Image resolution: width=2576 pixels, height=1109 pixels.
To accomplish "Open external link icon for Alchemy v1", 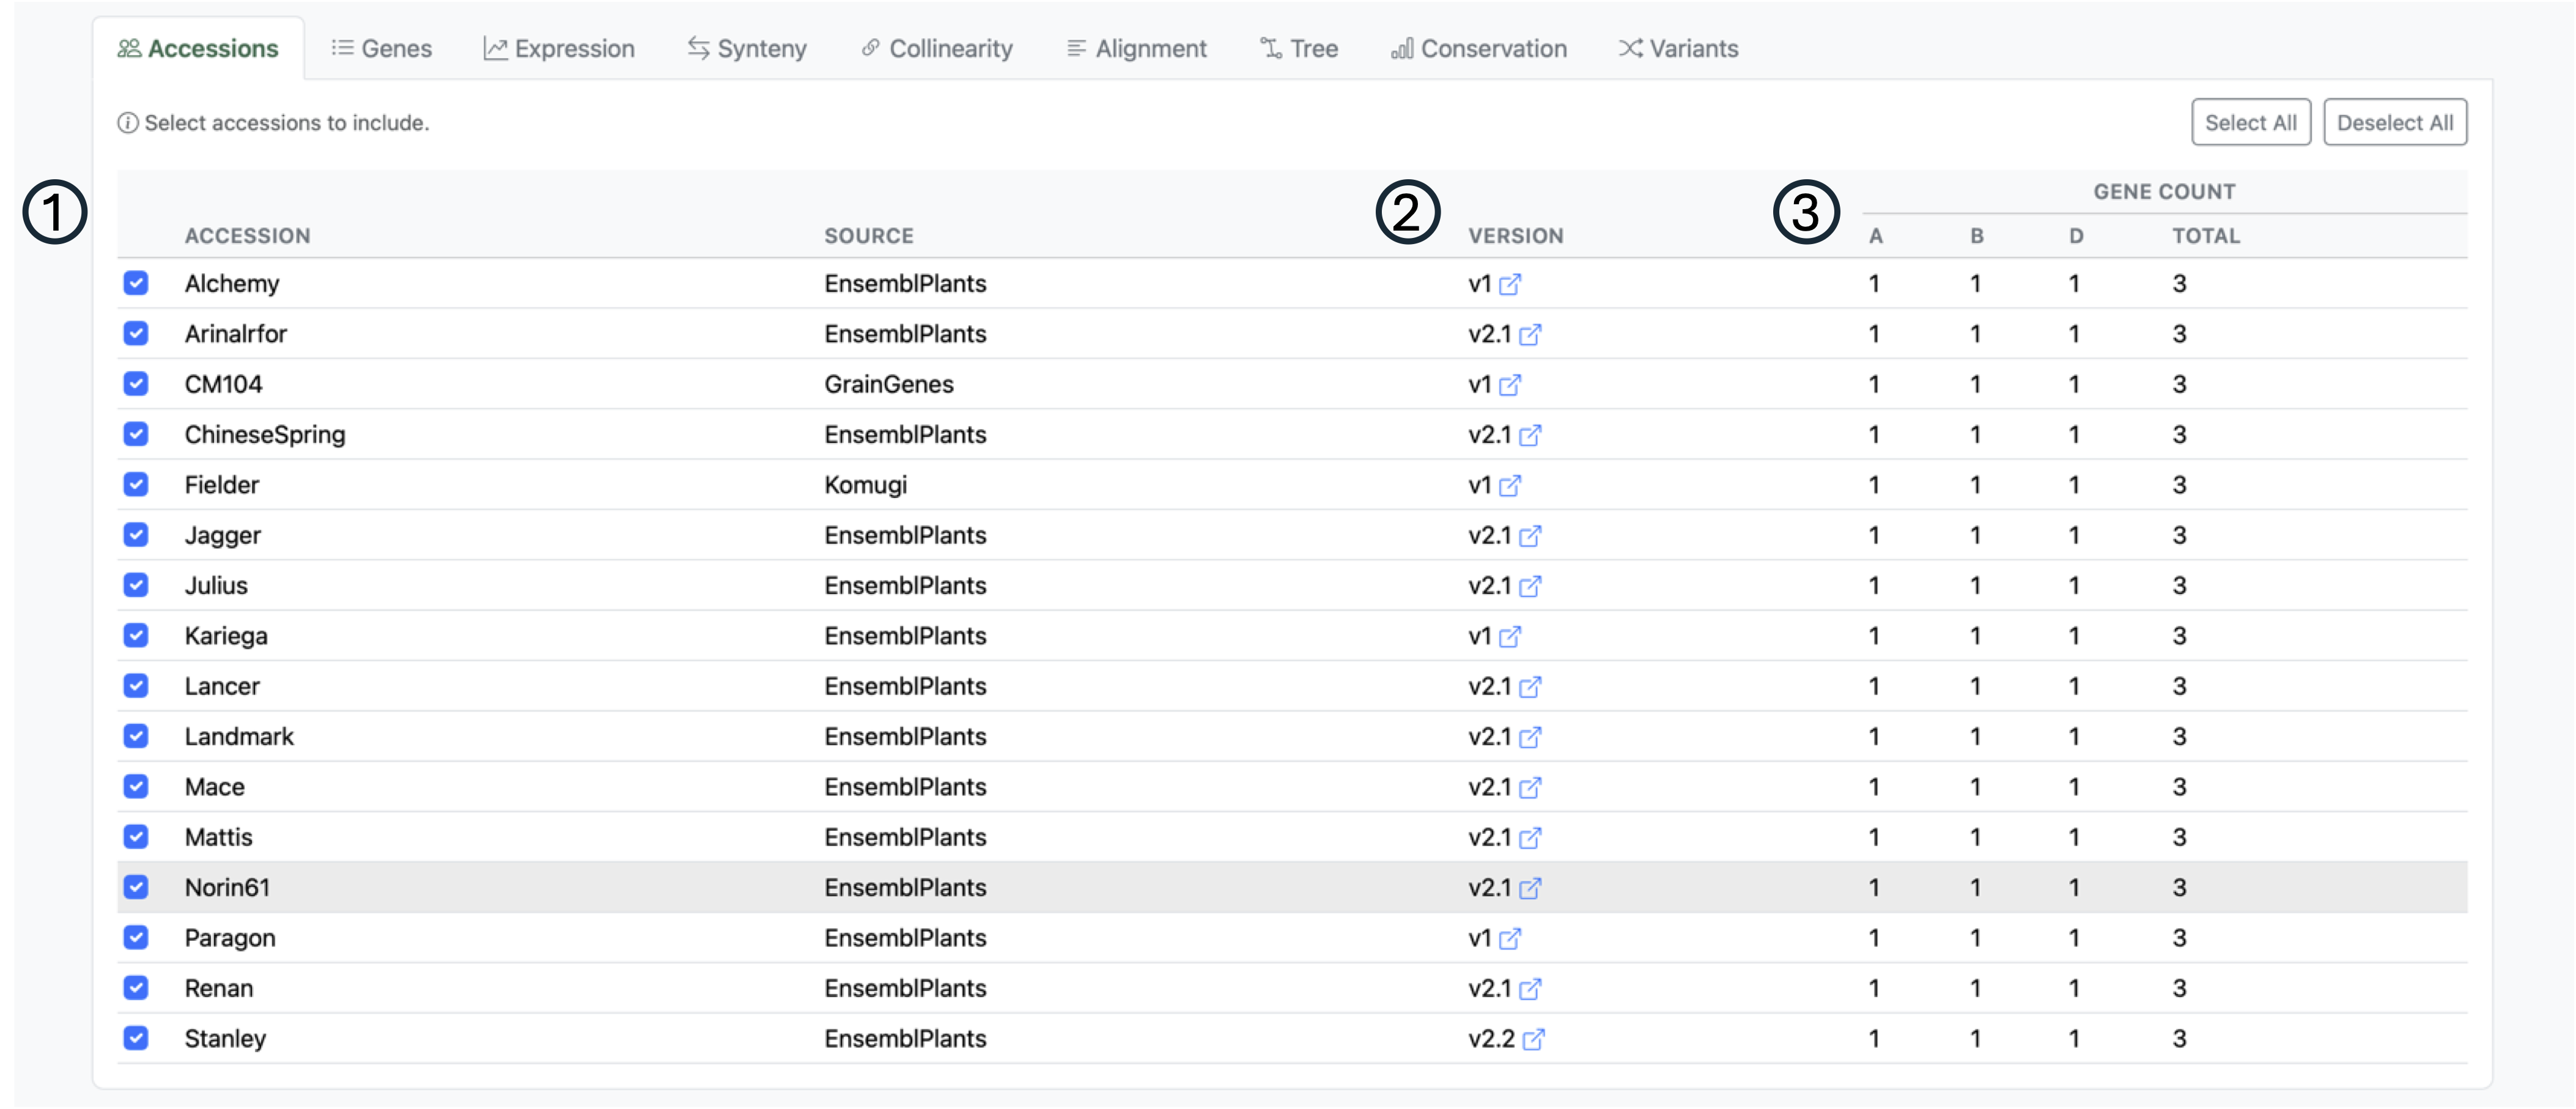I will [1510, 284].
